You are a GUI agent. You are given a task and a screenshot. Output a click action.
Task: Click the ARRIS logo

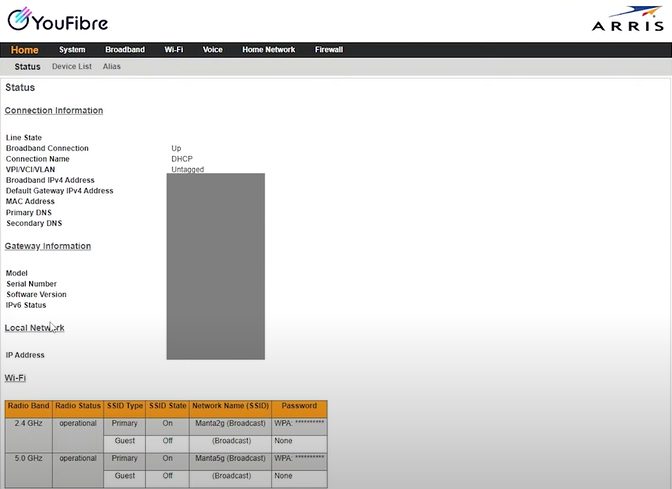tap(627, 22)
